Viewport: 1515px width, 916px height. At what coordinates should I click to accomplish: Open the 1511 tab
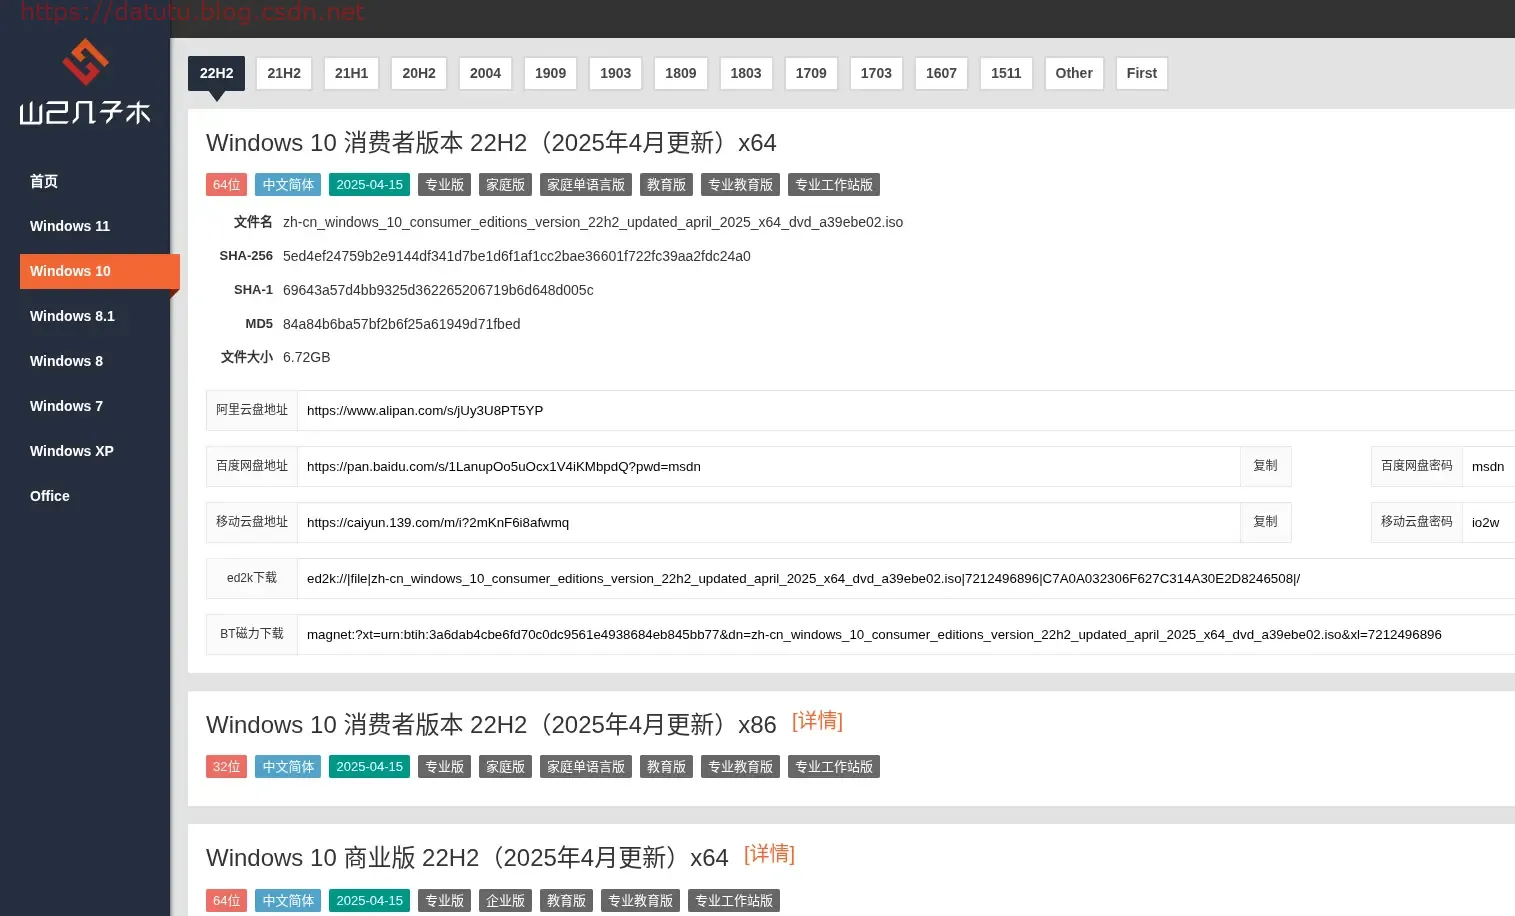[x=1006, y=73]
